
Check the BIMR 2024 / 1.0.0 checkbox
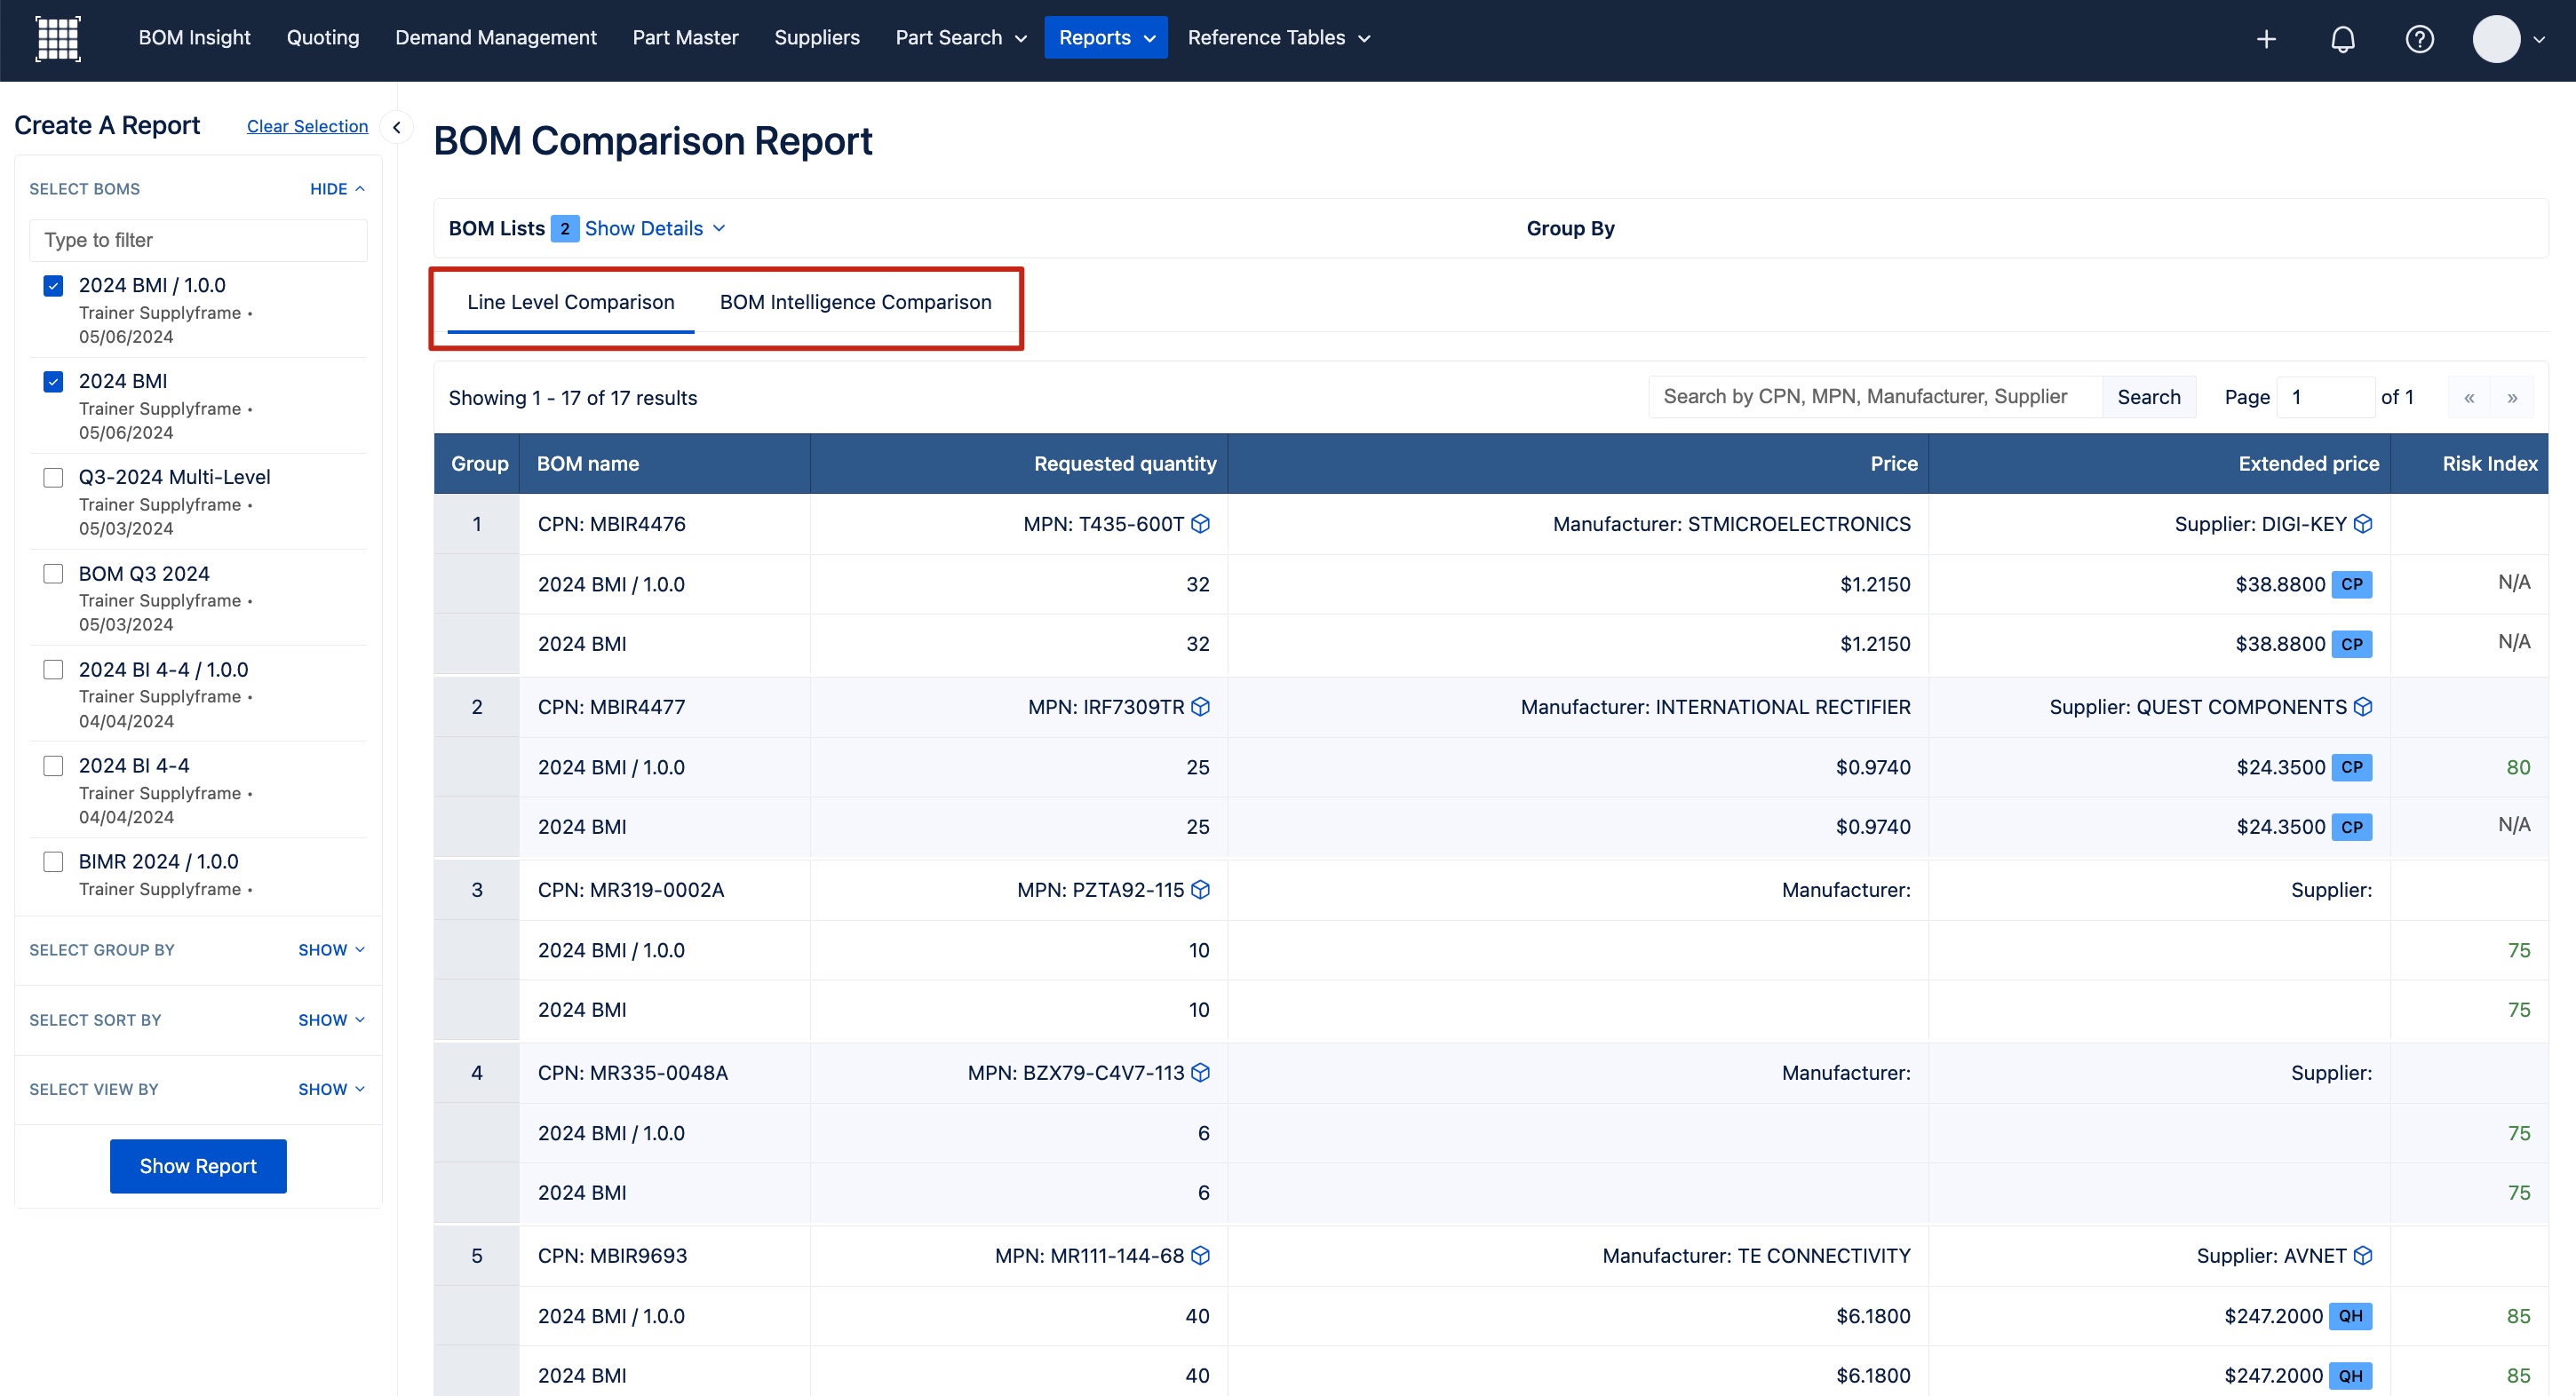(x=53, y=862)
